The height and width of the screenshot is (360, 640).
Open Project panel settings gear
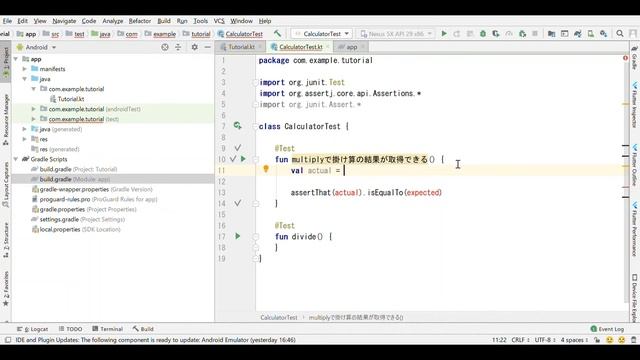195,47
